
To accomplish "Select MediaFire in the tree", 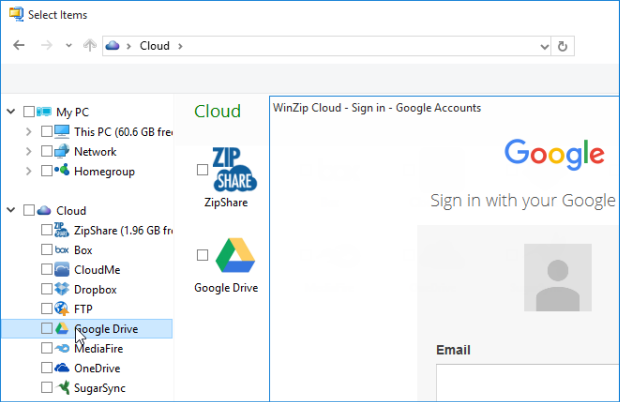I will [99, 348].
